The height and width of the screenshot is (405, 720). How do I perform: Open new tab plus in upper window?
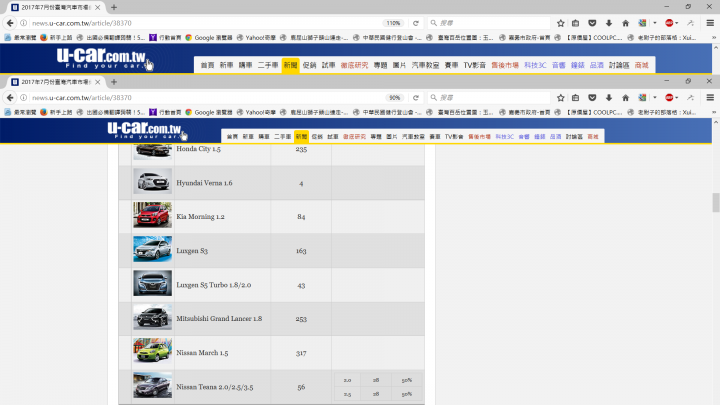pos(114,7)
